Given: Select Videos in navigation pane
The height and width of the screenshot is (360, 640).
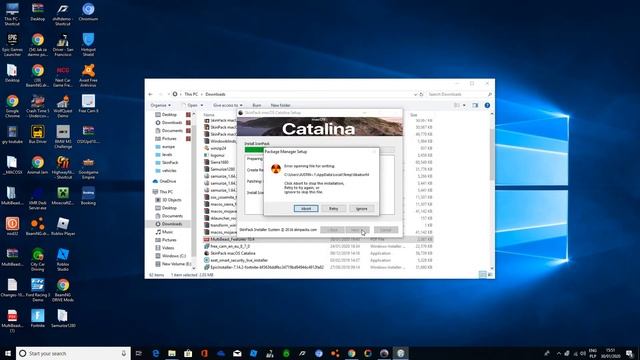Looking at the screenshot, I should pyautogui.click(x=168, y=248).
